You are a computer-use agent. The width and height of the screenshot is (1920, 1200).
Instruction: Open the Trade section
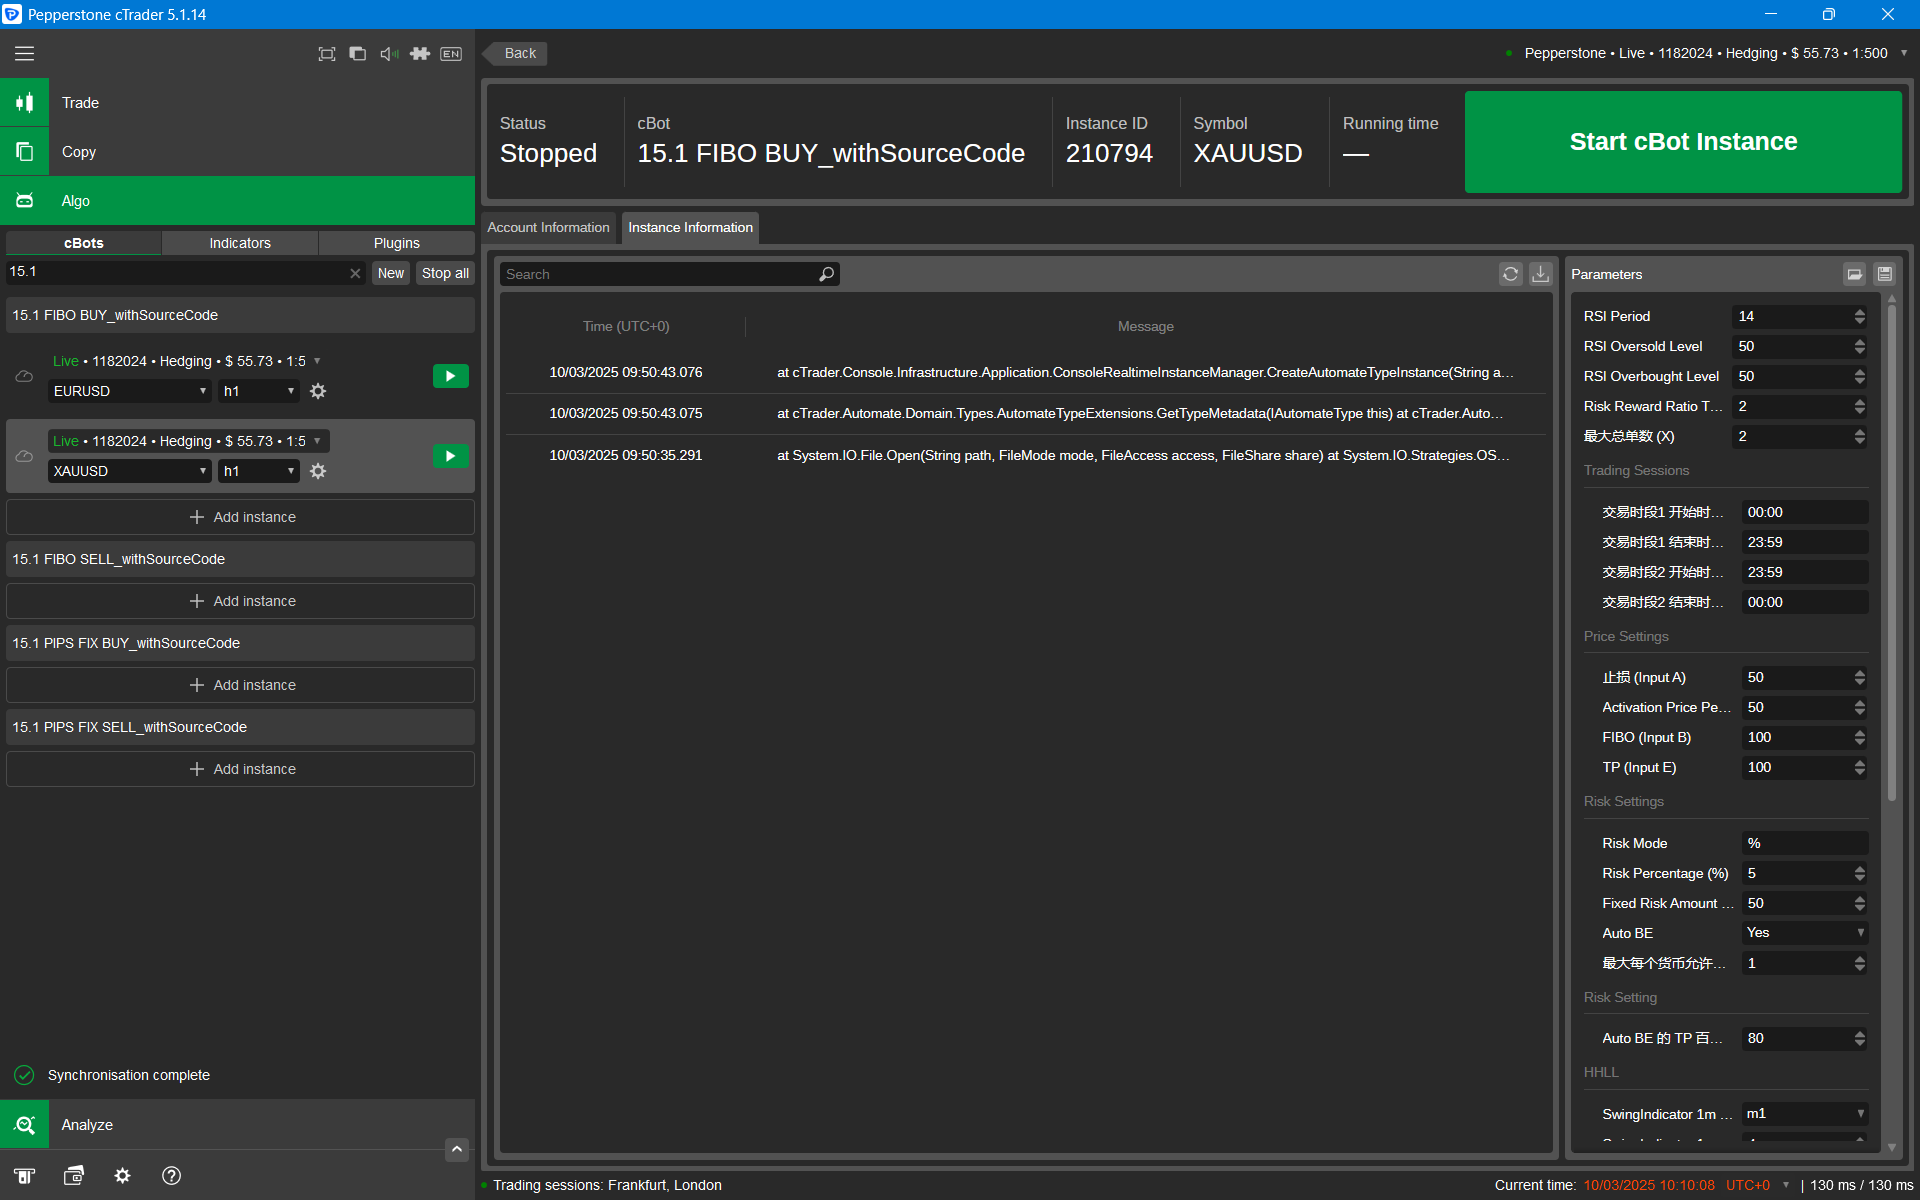coord(237,103)
